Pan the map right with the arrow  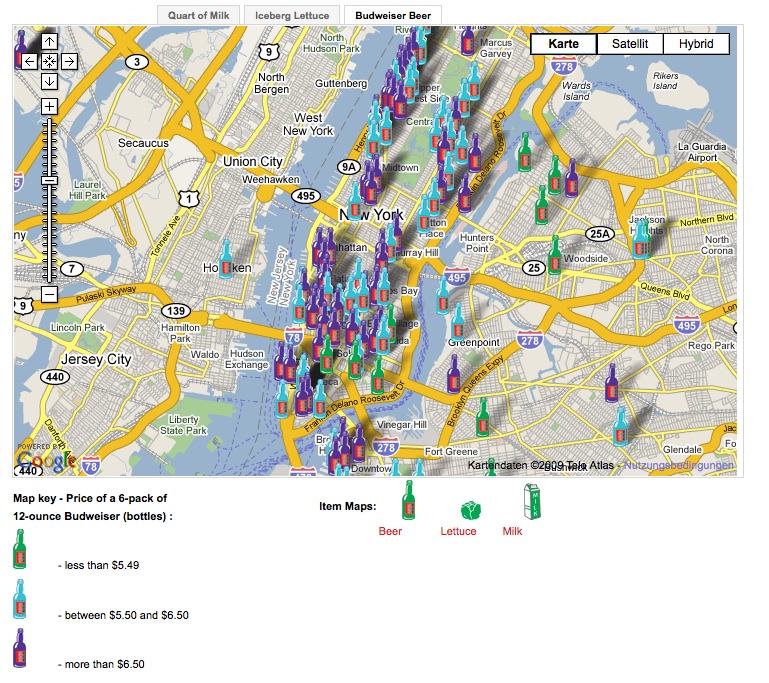coord(69,61)
